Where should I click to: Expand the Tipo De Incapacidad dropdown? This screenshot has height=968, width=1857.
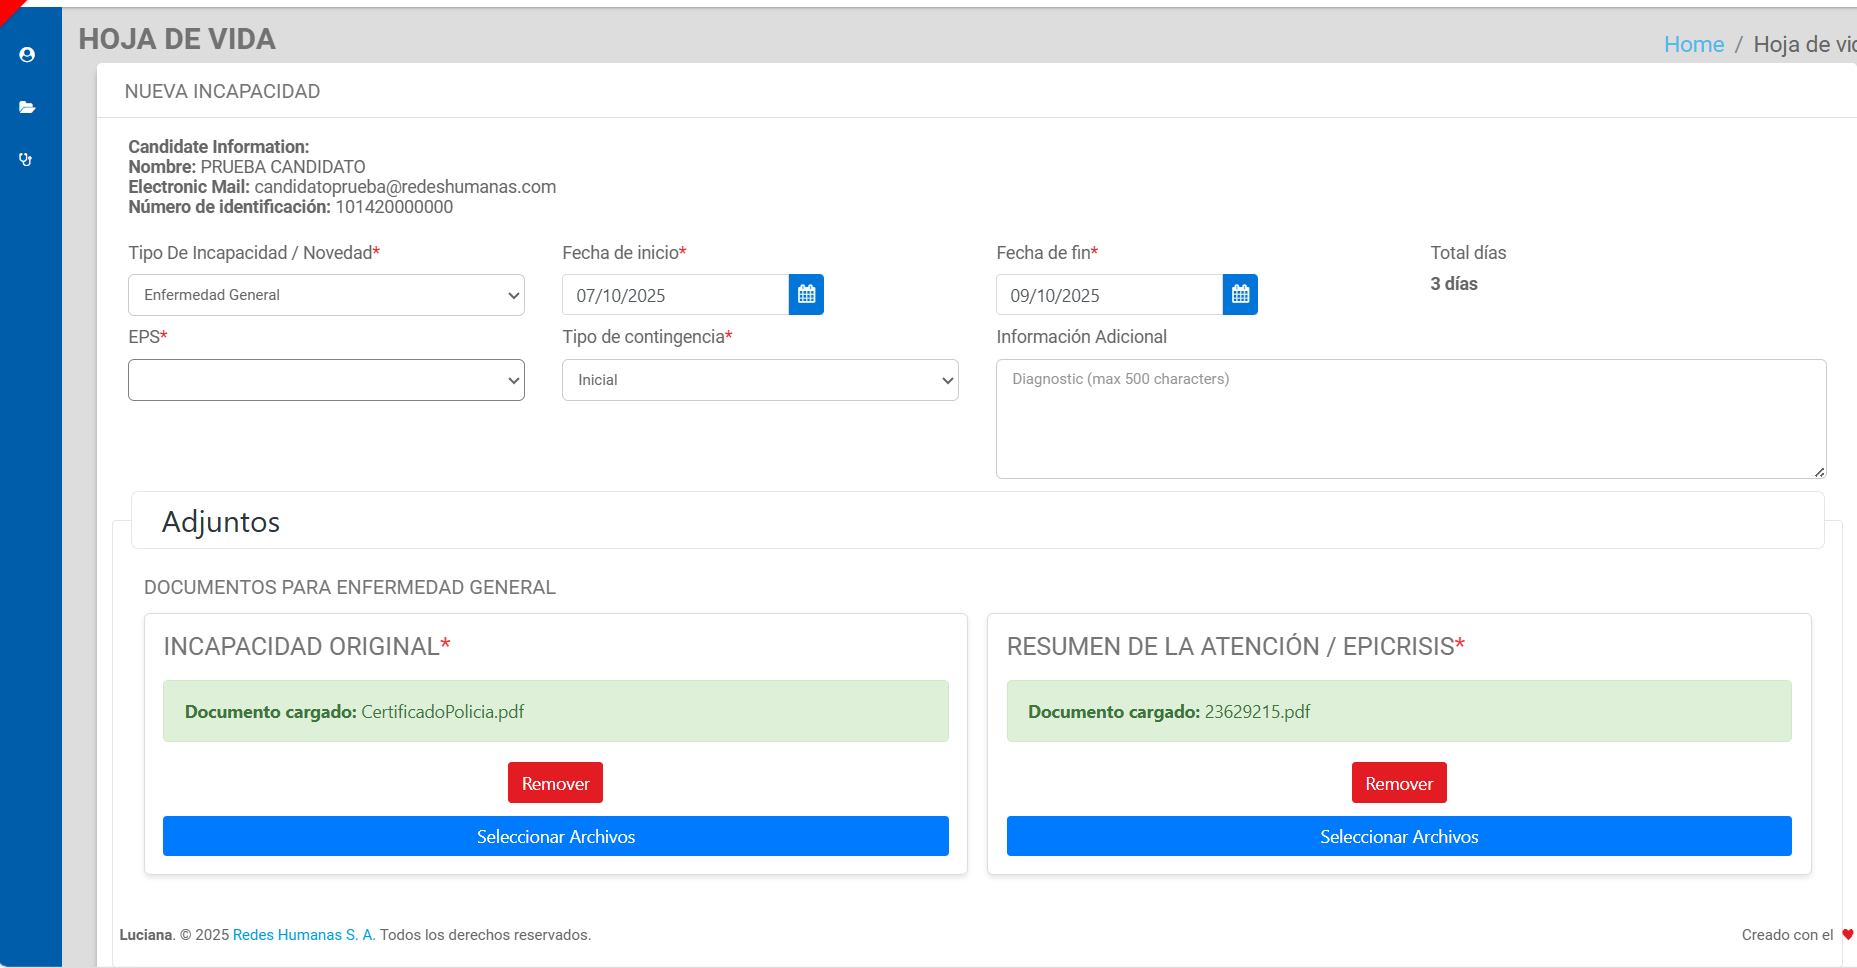coord(326,295)
